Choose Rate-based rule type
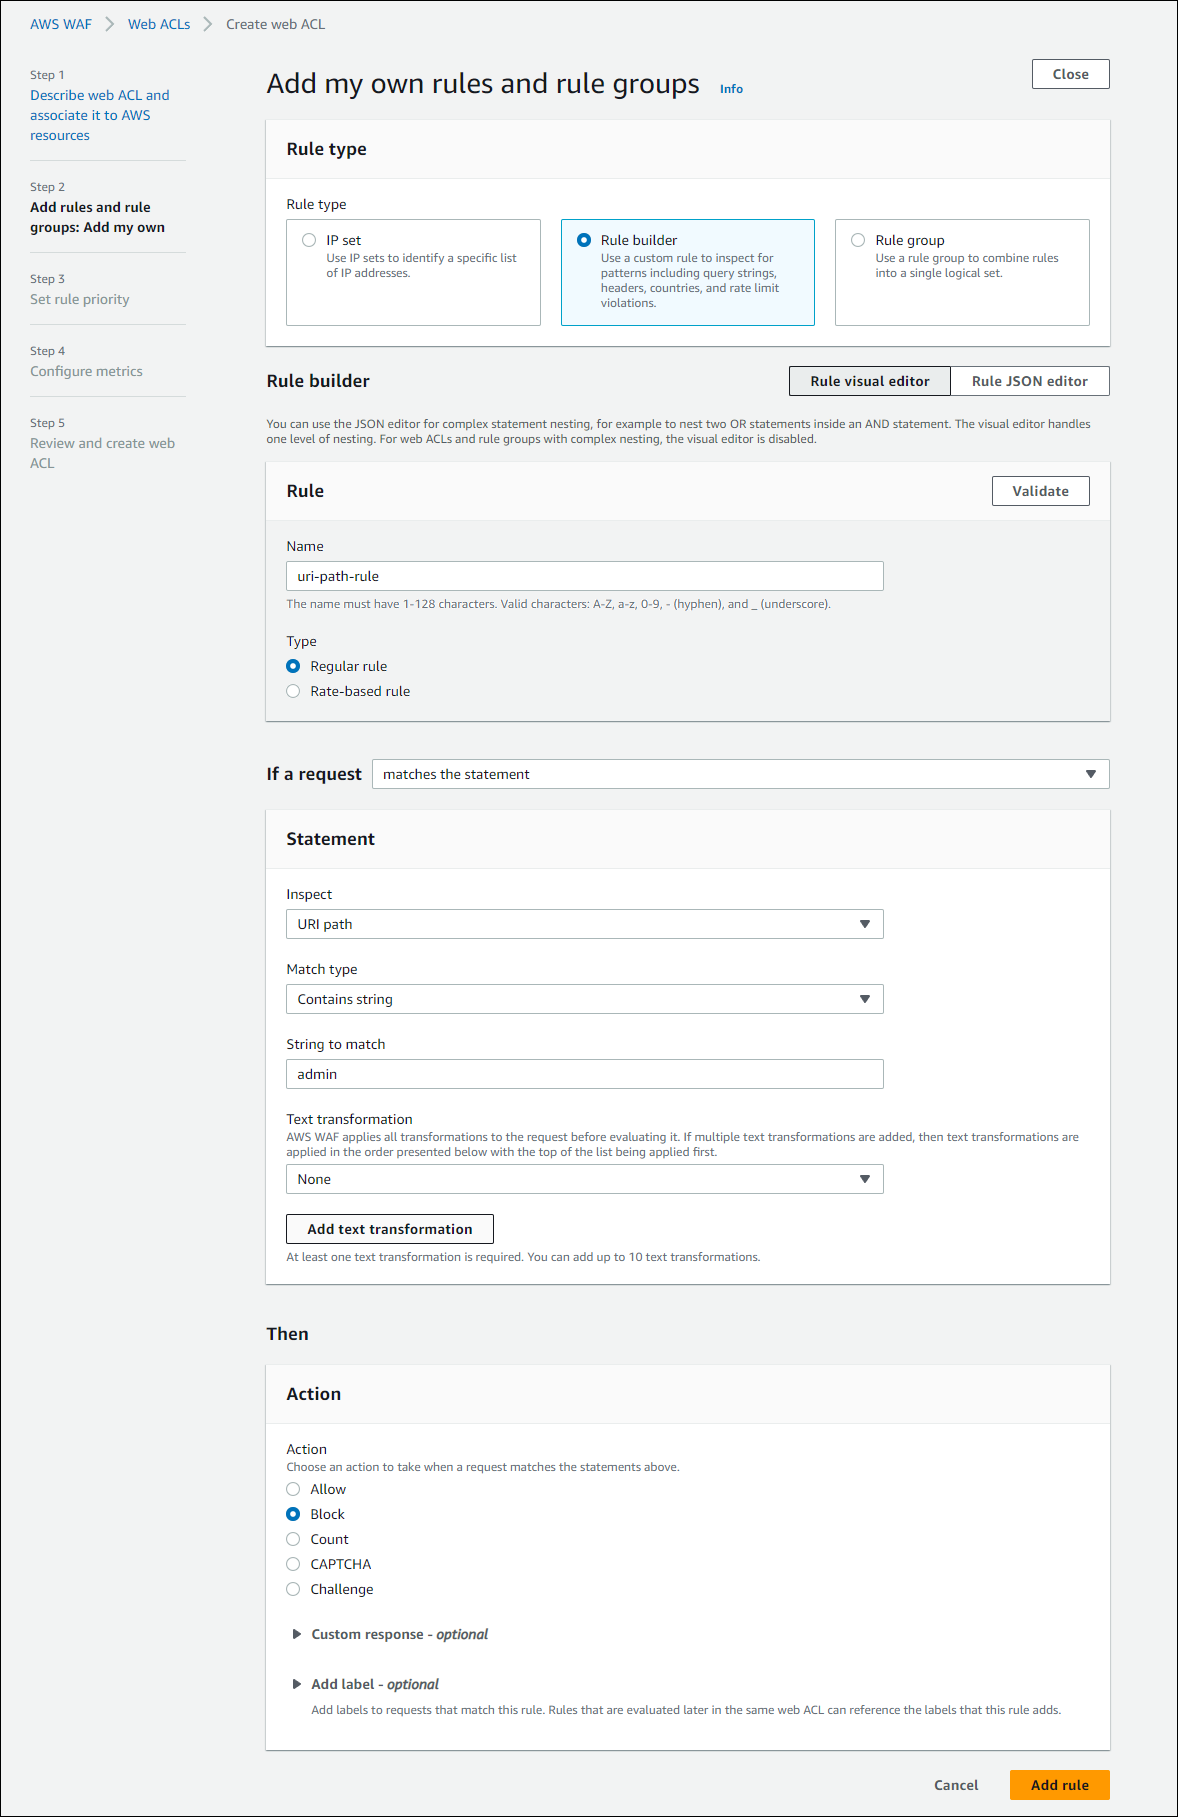This screenshot has width=1178, height=1817. point(293,691)
